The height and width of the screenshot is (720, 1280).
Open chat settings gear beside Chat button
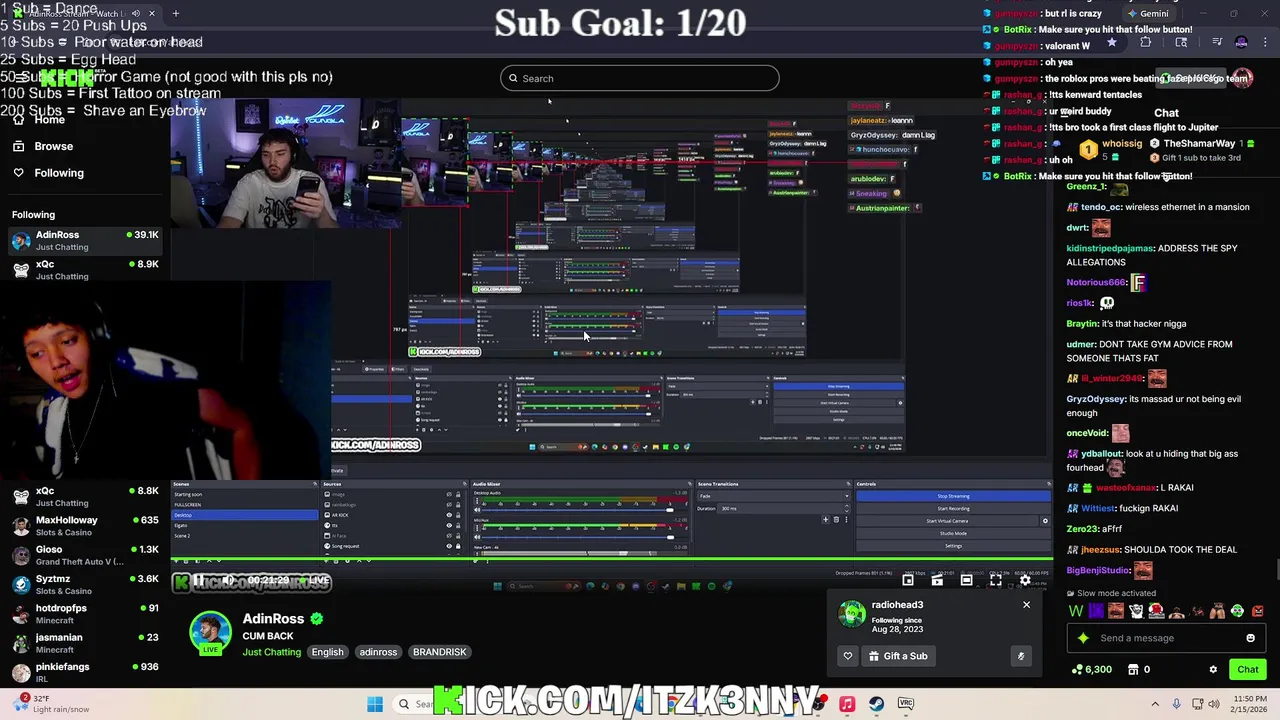click(x=1213, y=669)
